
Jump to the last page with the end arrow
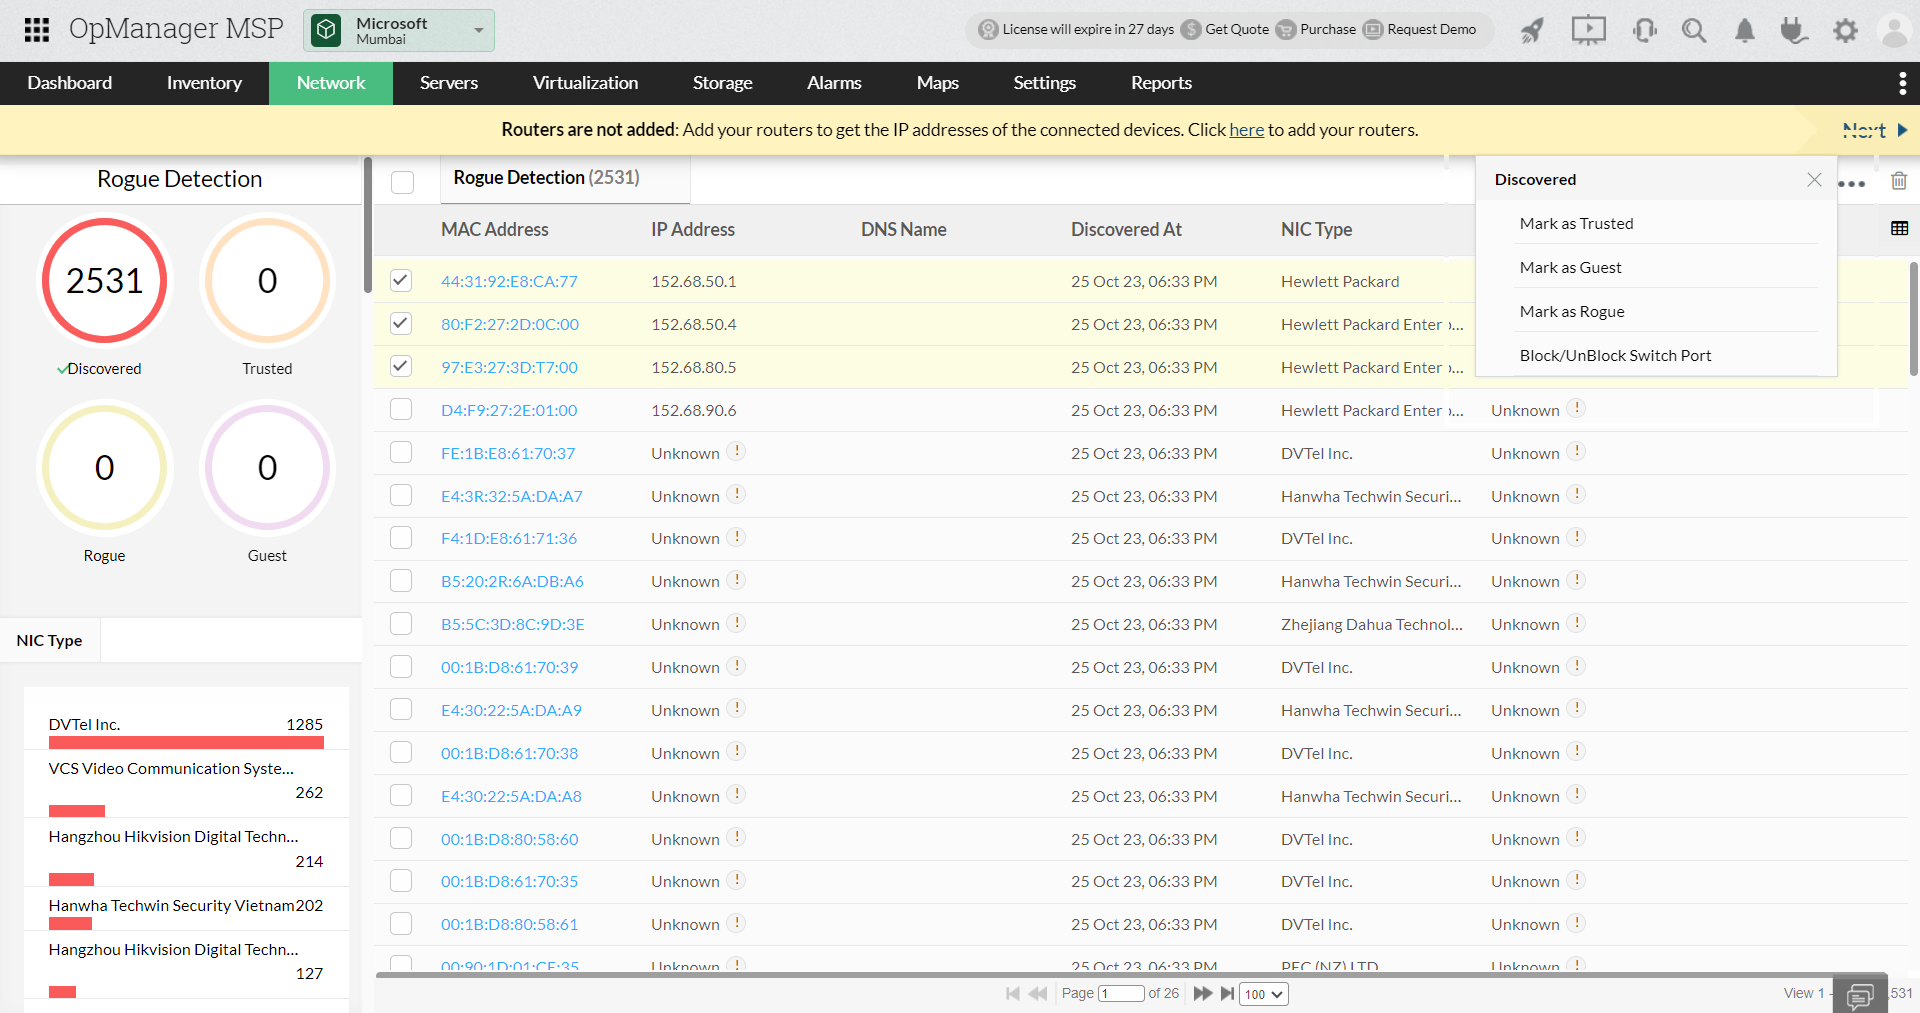(x=1228, y=994)
